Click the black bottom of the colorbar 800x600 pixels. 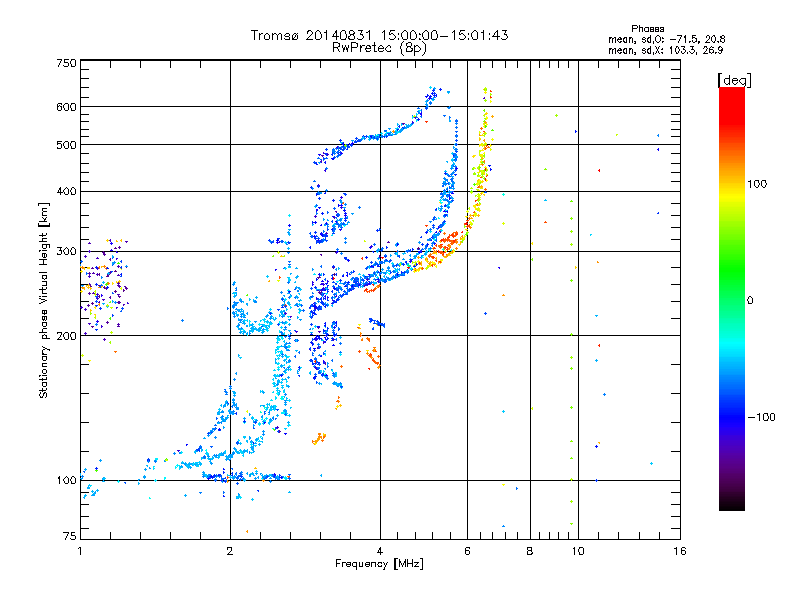732,503
